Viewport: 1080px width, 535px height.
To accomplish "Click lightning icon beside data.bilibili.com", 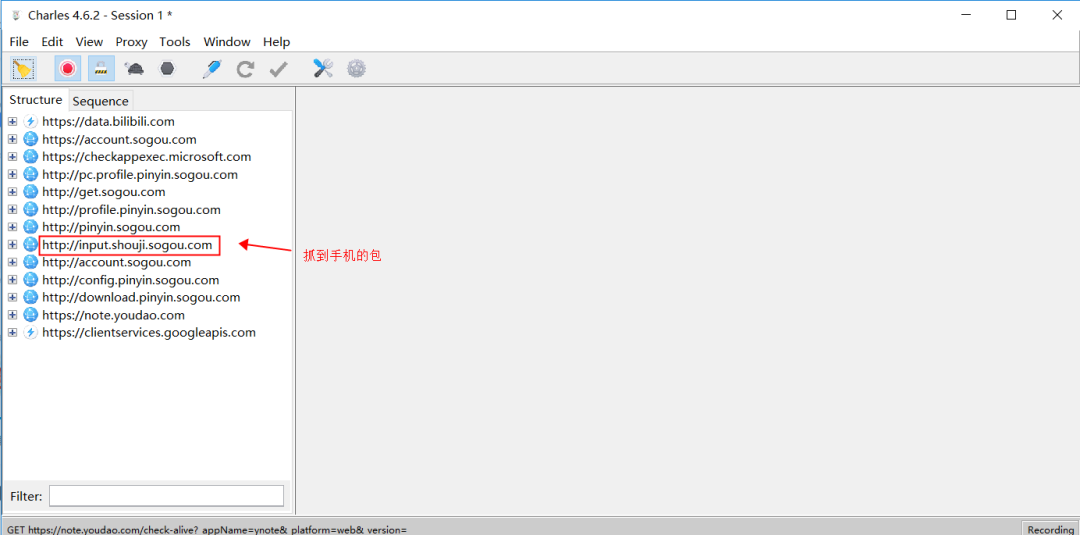I will click(30, 122).
